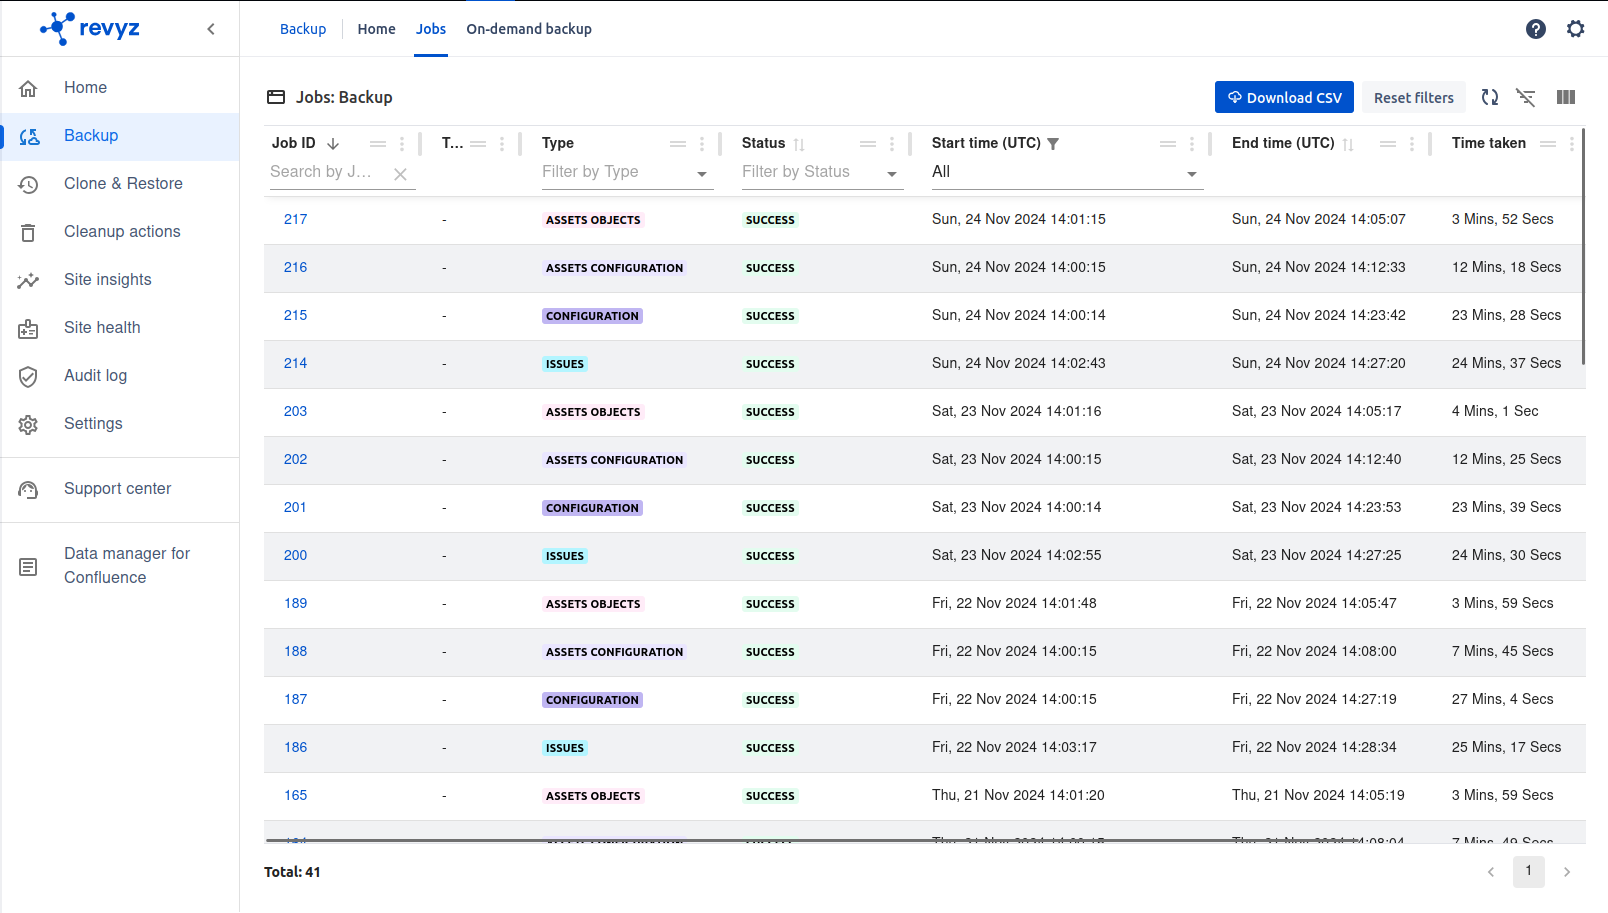The width and height of the screenshot is (1608, 913).
Task: Click the Time taken column header
Action: point(1489,143)
